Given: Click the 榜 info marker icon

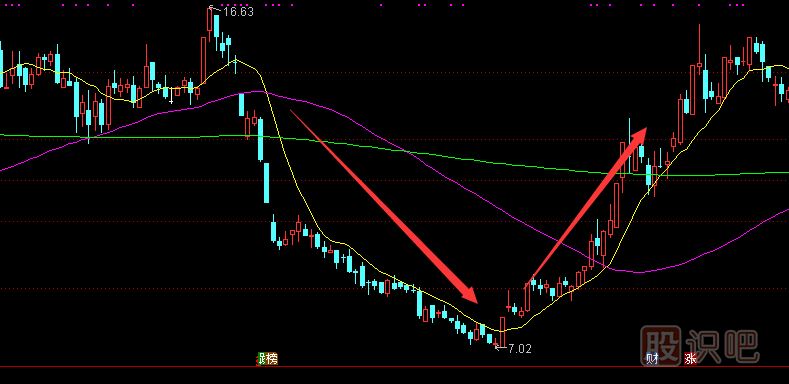Looking at the screenshot, I should point(272,359).
